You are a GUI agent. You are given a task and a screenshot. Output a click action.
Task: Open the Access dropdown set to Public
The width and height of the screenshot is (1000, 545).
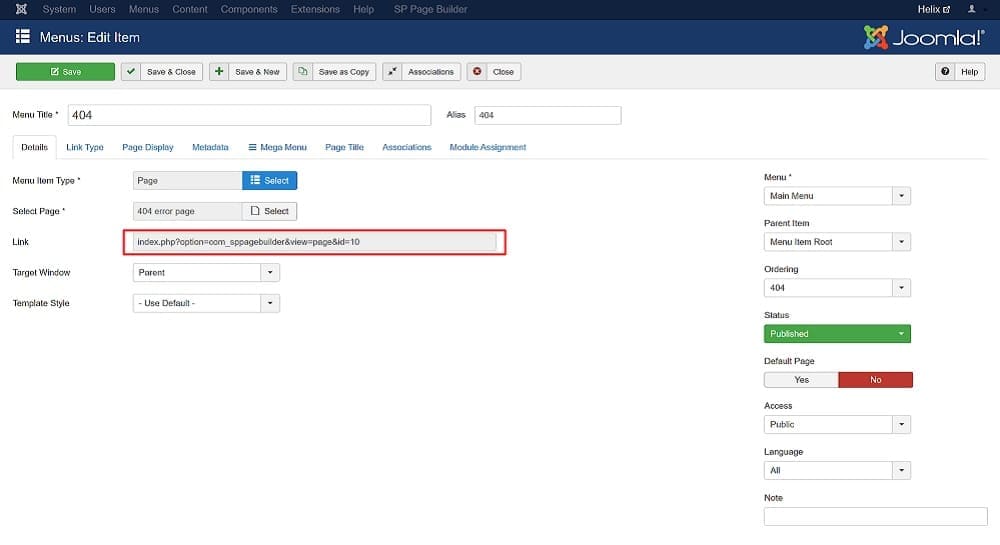coord(837,425)
